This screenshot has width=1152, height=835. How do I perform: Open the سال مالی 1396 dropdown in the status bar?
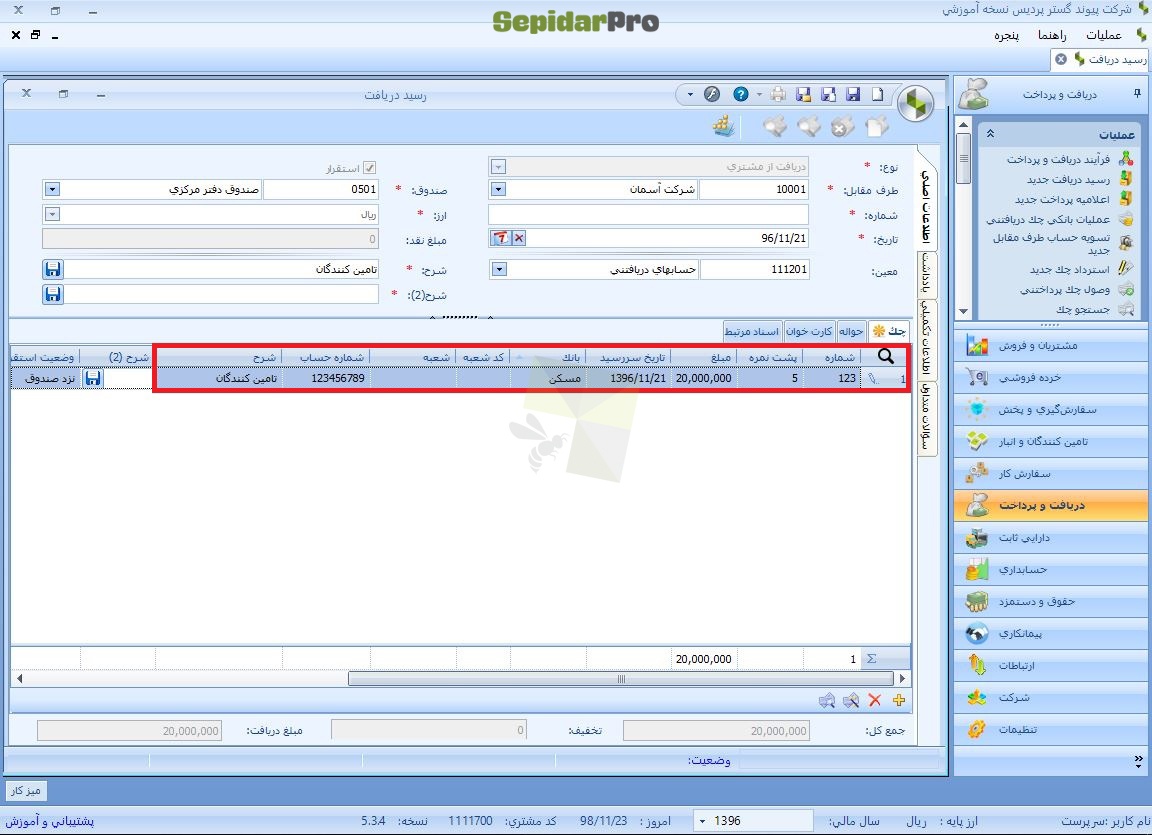[702, 821]
